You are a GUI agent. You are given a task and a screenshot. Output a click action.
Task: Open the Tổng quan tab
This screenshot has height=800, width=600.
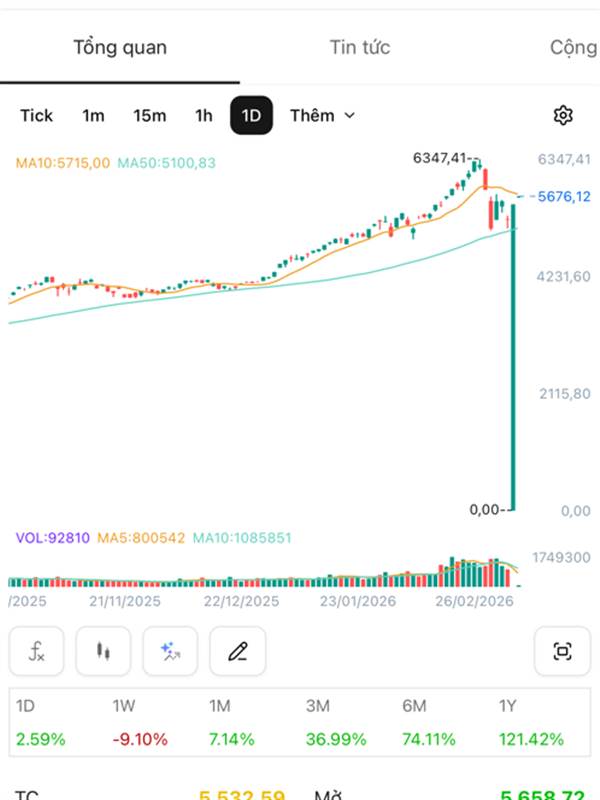tap(120, 47)
